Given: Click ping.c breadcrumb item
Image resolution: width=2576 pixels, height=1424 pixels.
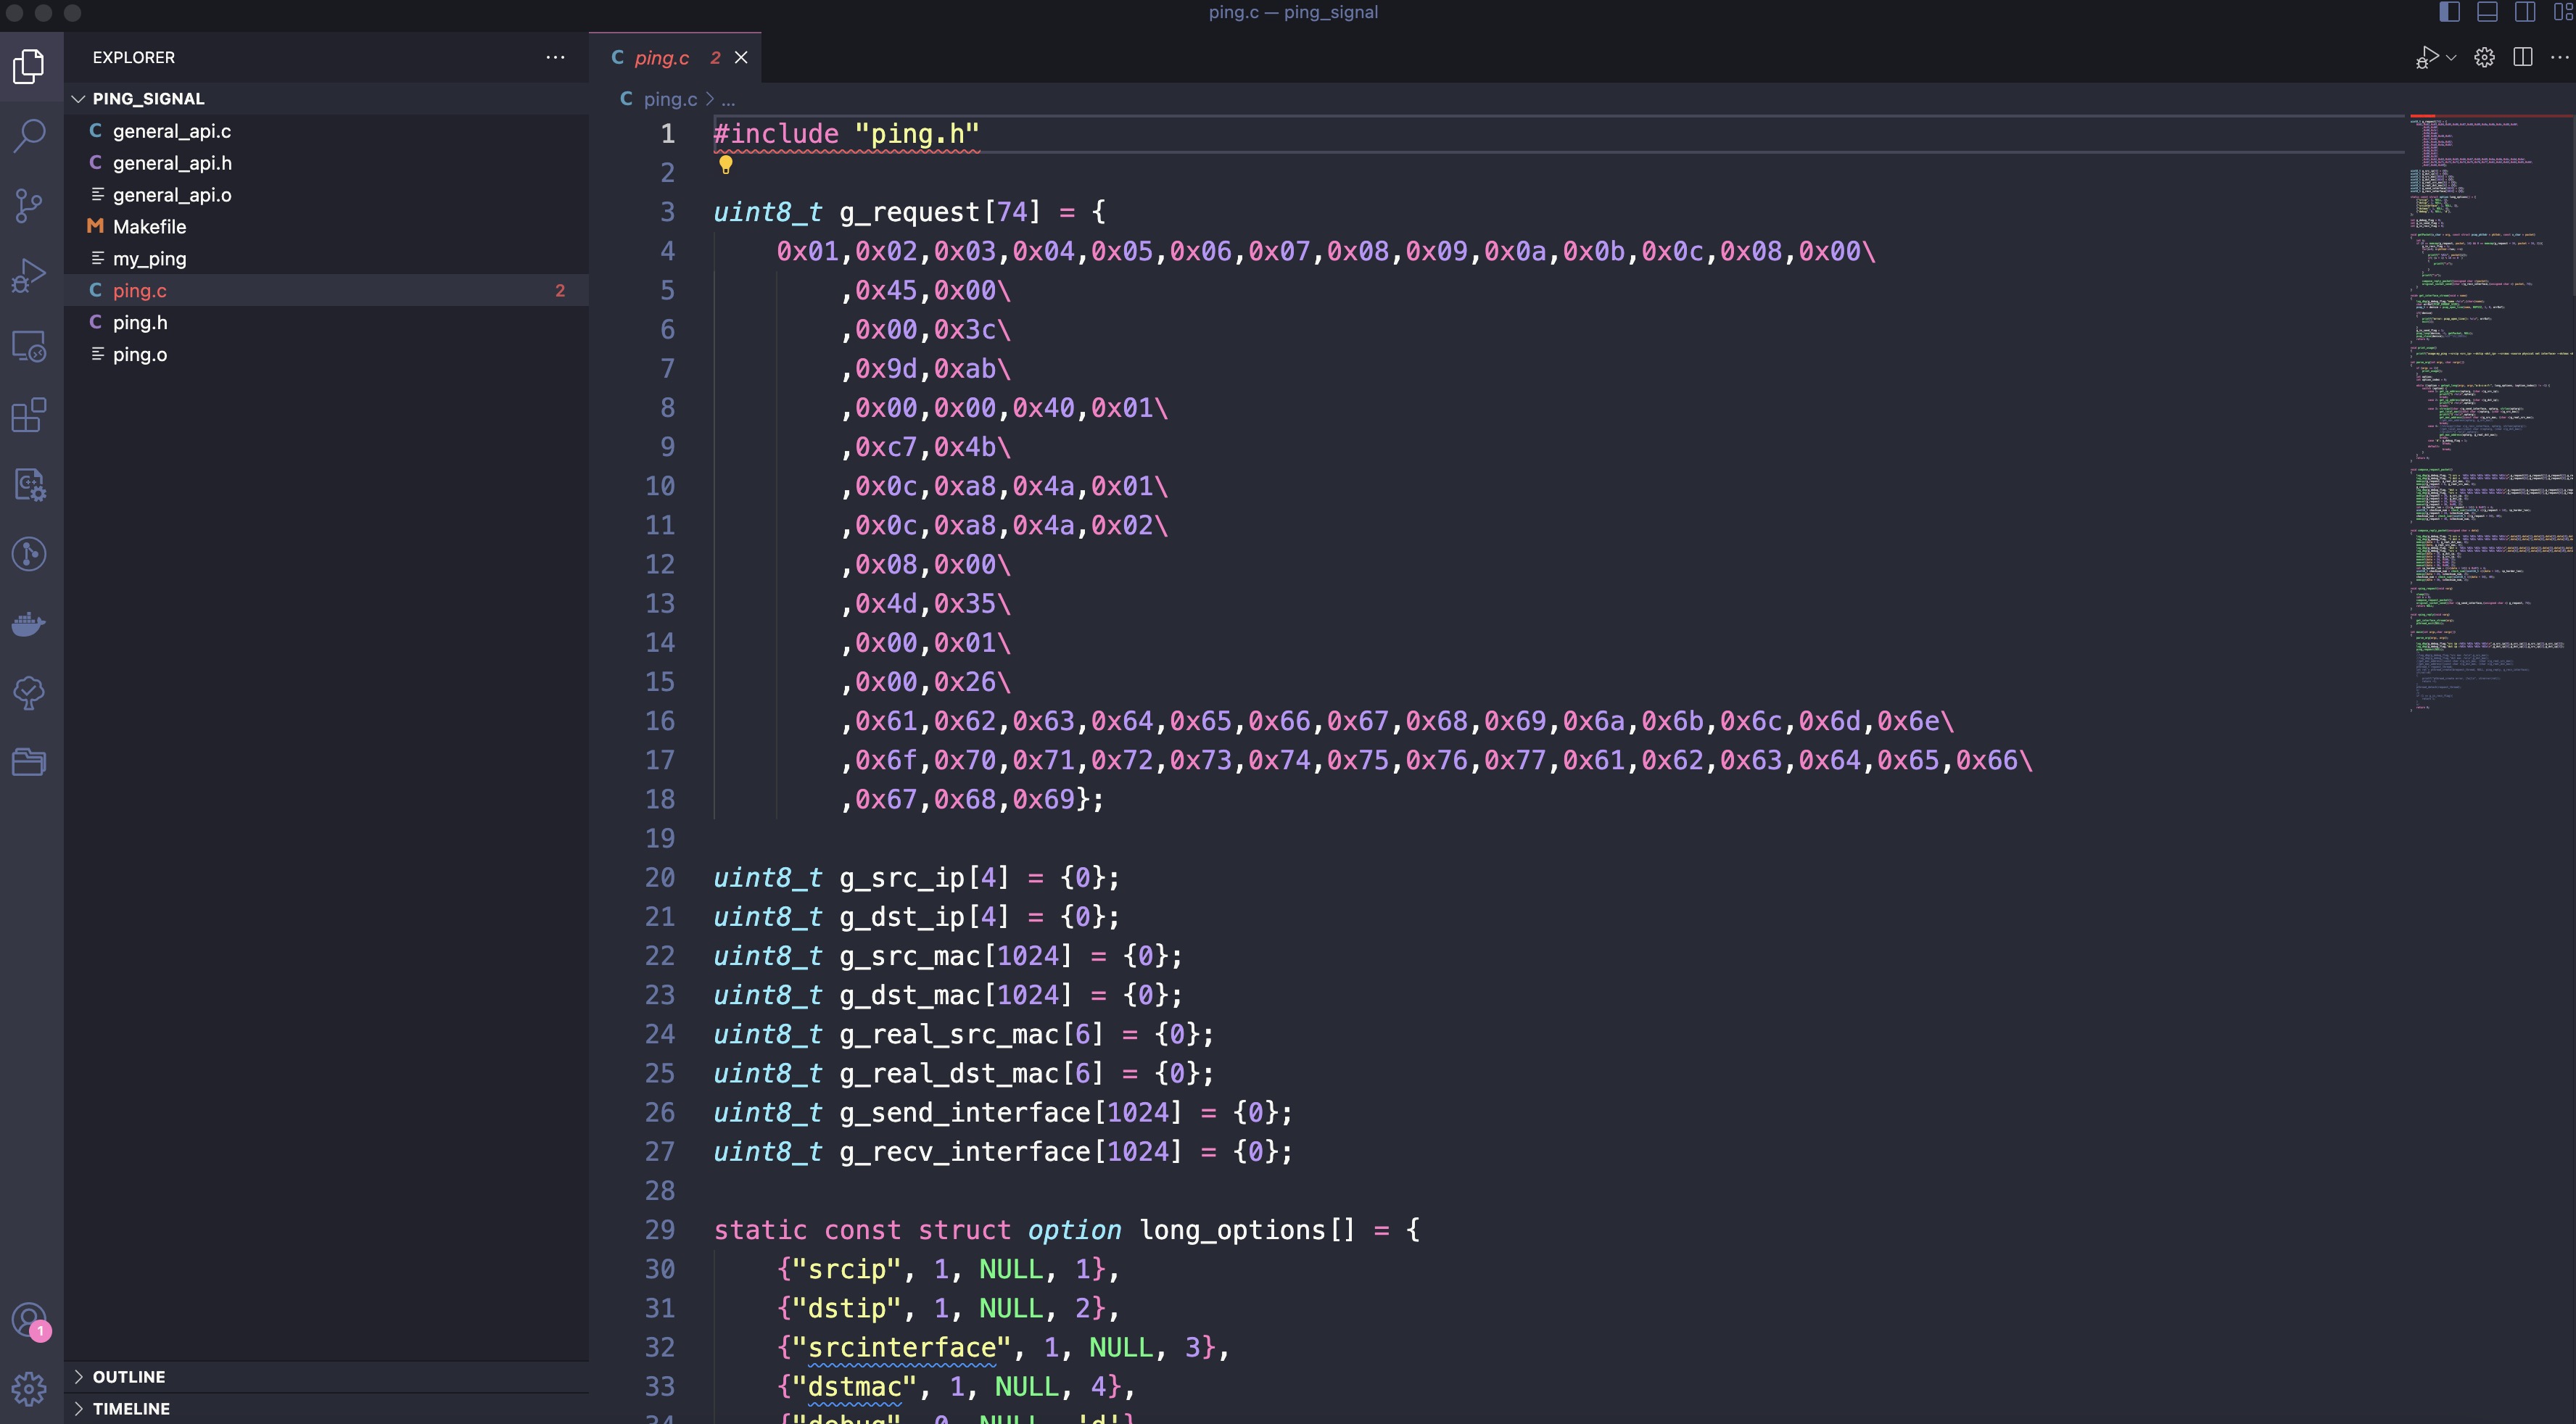Looking at the screenshot, I should coord(669,99).
